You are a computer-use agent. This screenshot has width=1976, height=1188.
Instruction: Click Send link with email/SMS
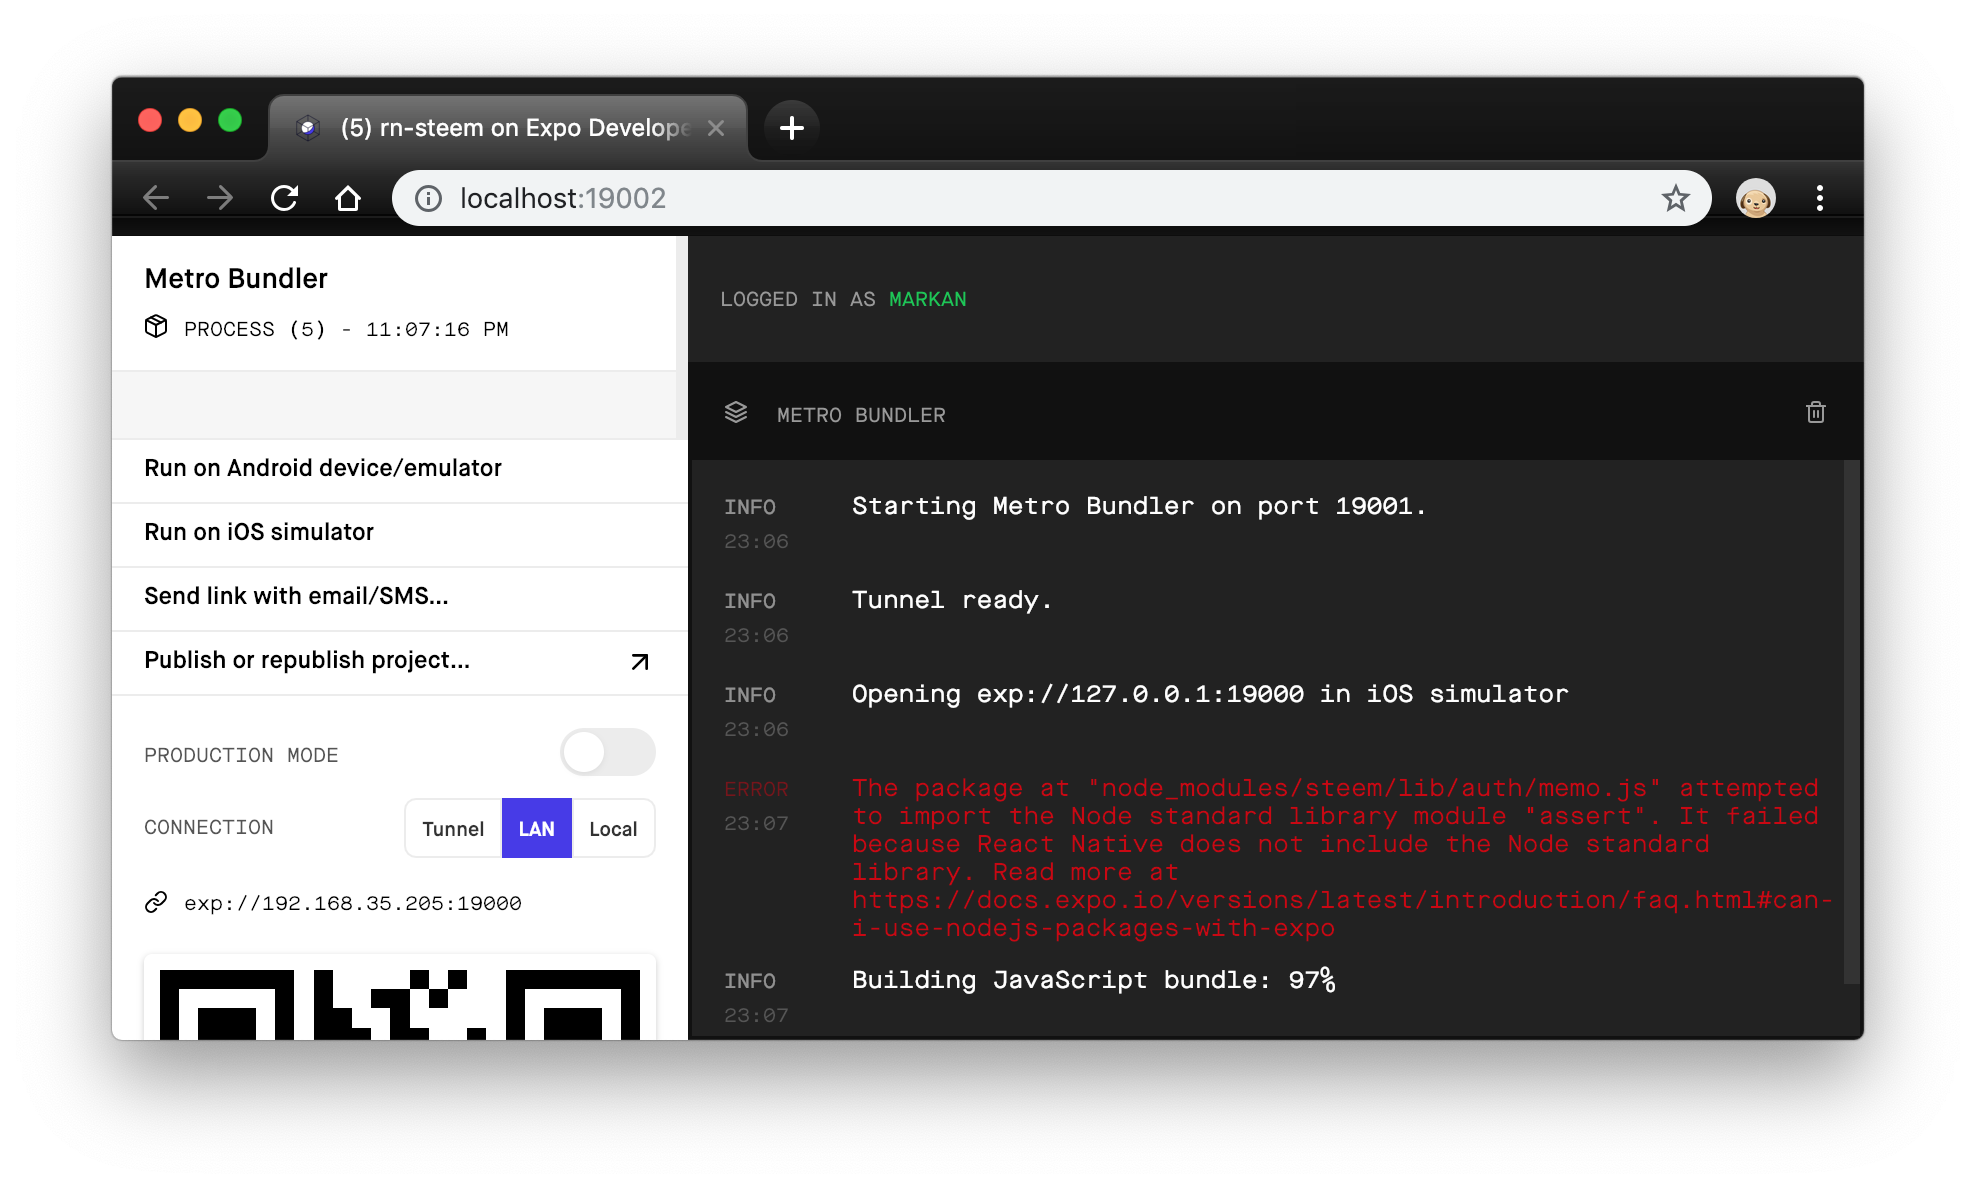click(x=296, y=596)
